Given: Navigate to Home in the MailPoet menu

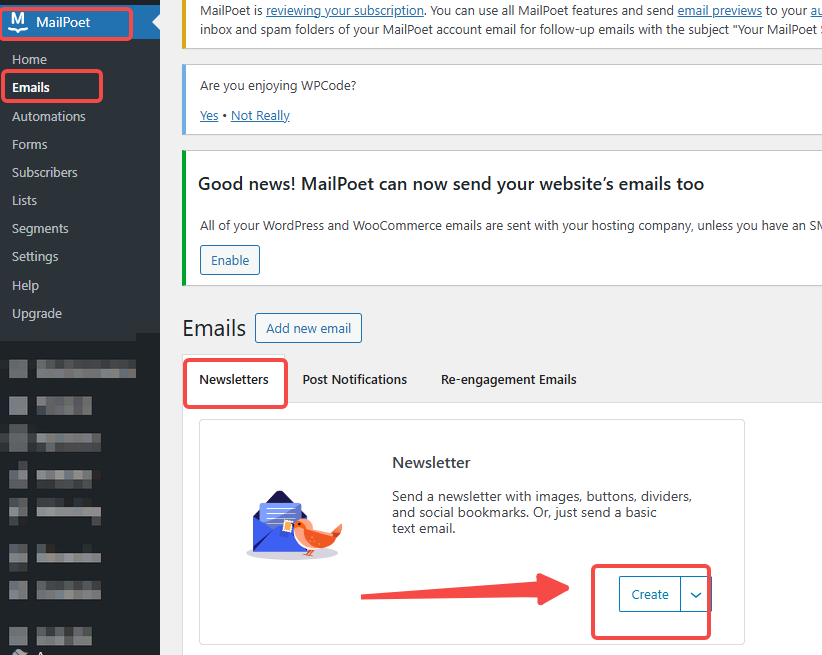Looking at the screenshot, I should 29,59.
